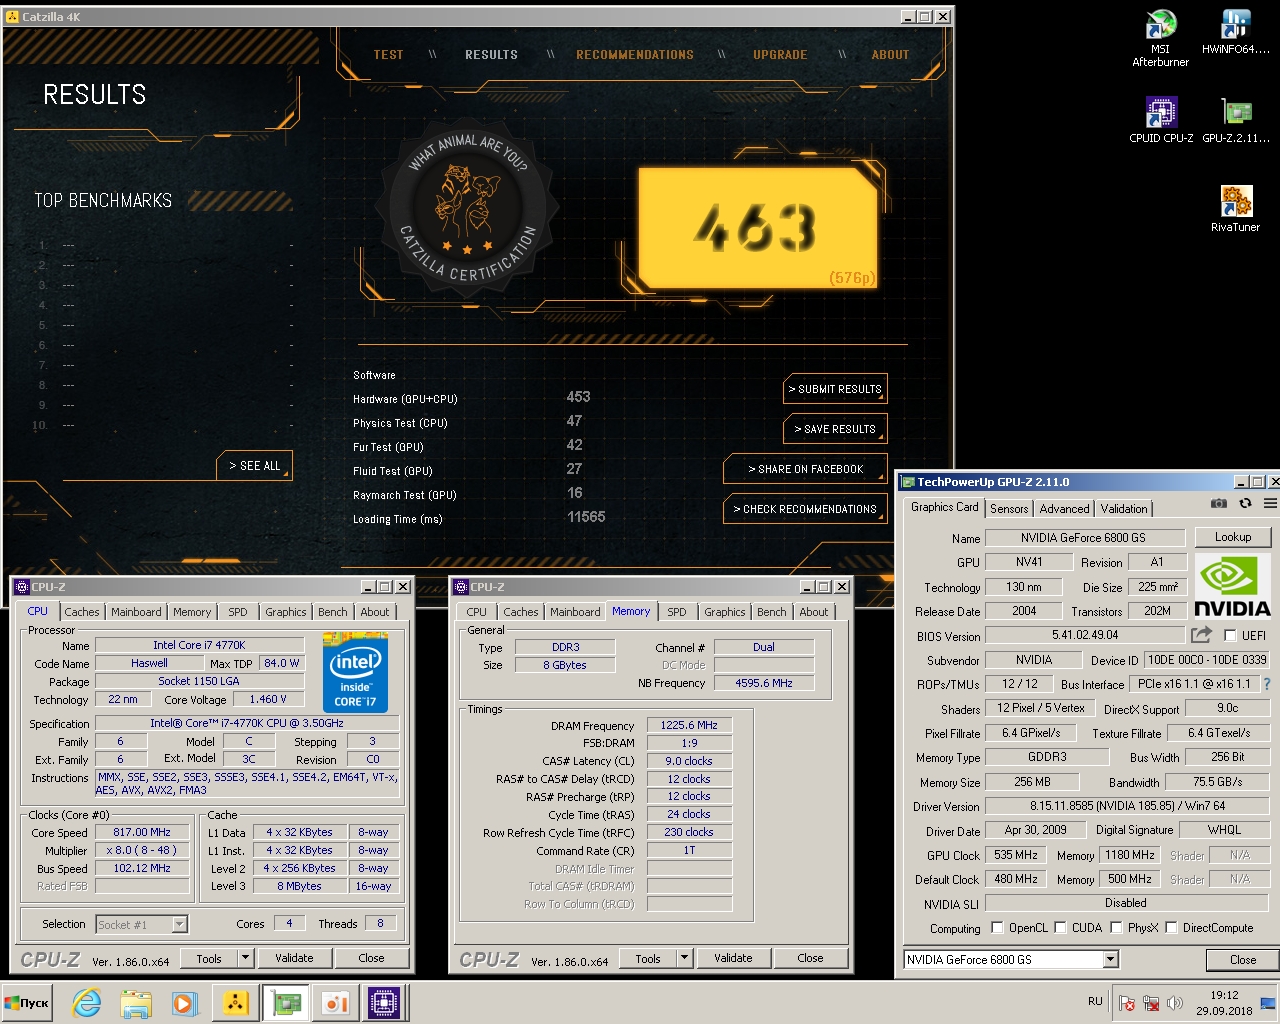This screenshot has height=1024, width=1280.
Task: Open Catzilla TEST tab
Action: coord(389,55)
